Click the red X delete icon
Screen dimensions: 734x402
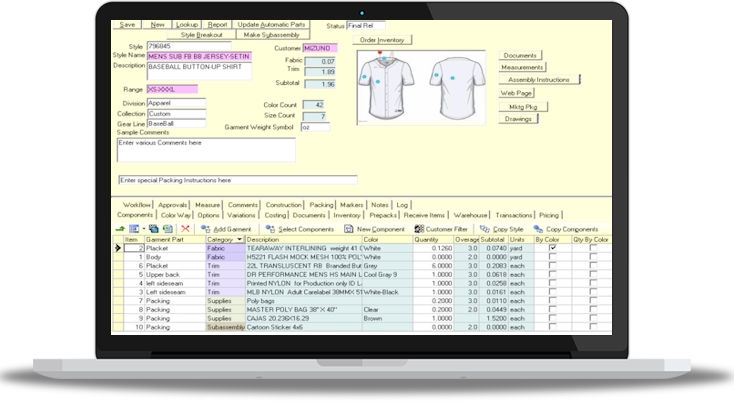(185, 229)
